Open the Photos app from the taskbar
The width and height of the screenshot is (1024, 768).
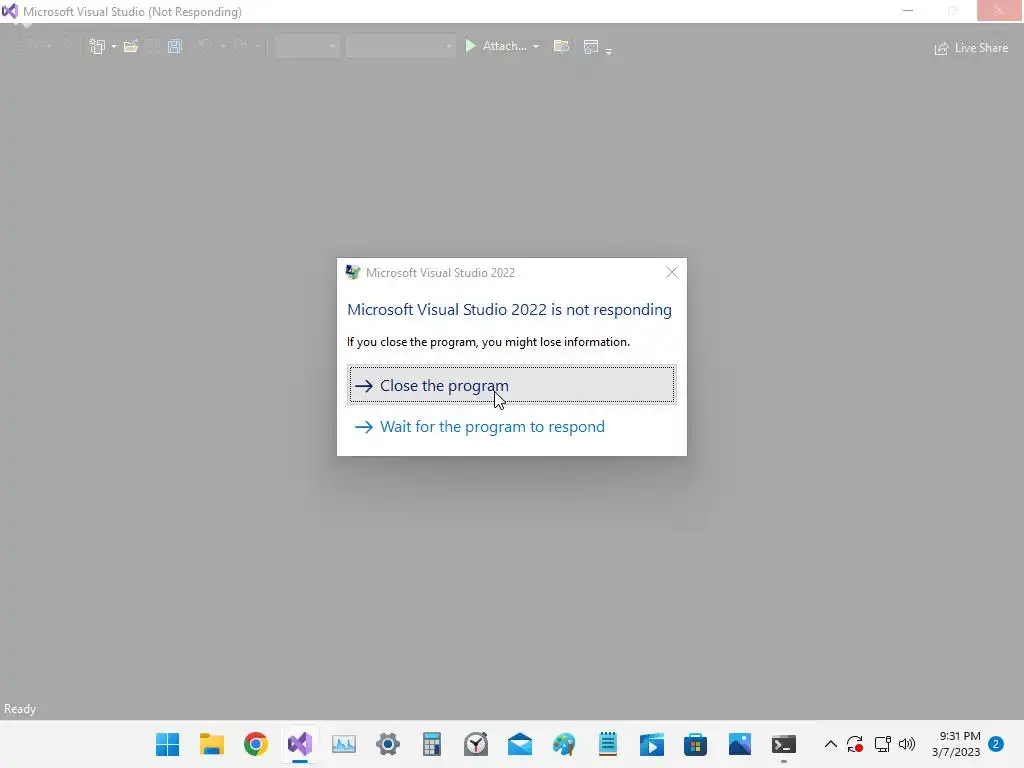pos(739,744)
